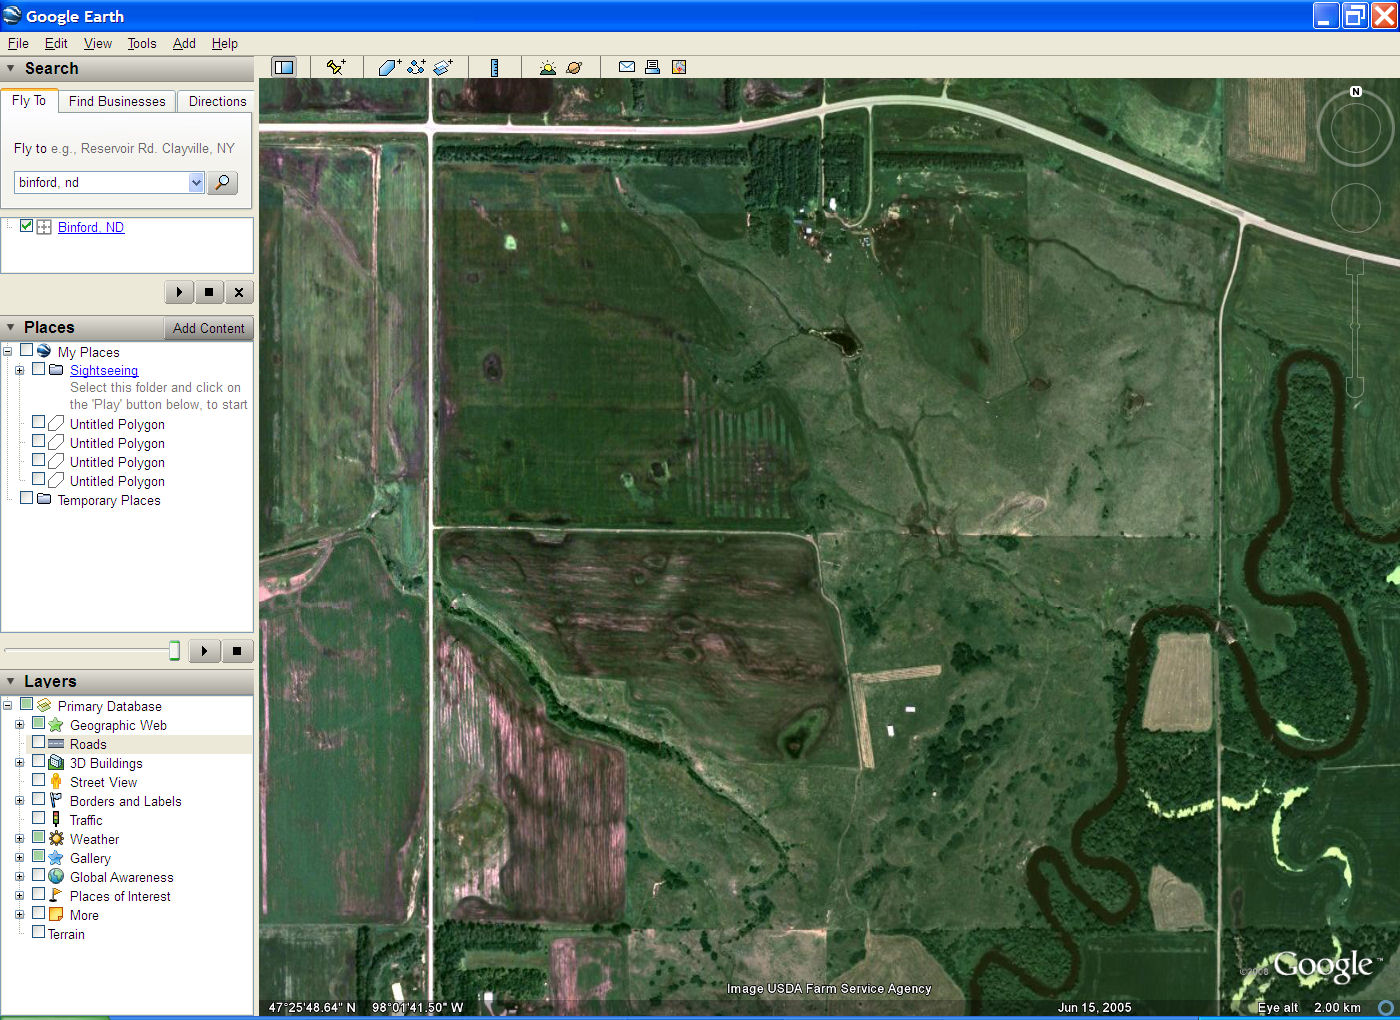Toggle the sunlight display icon
The width and height of the screenshot is (1400, 1020).
[x=547, y=67]
